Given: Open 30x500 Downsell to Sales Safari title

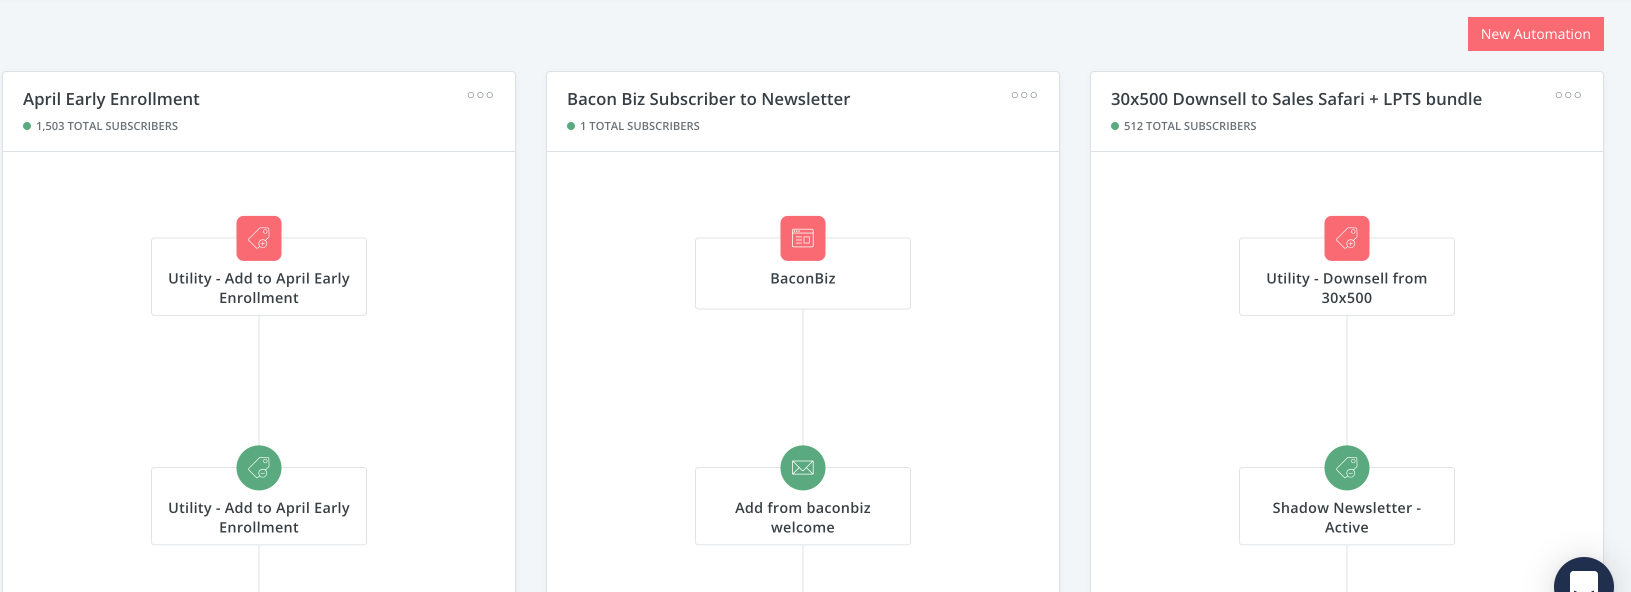Looking at the screenshot, I should click(x=1296, y=99).
